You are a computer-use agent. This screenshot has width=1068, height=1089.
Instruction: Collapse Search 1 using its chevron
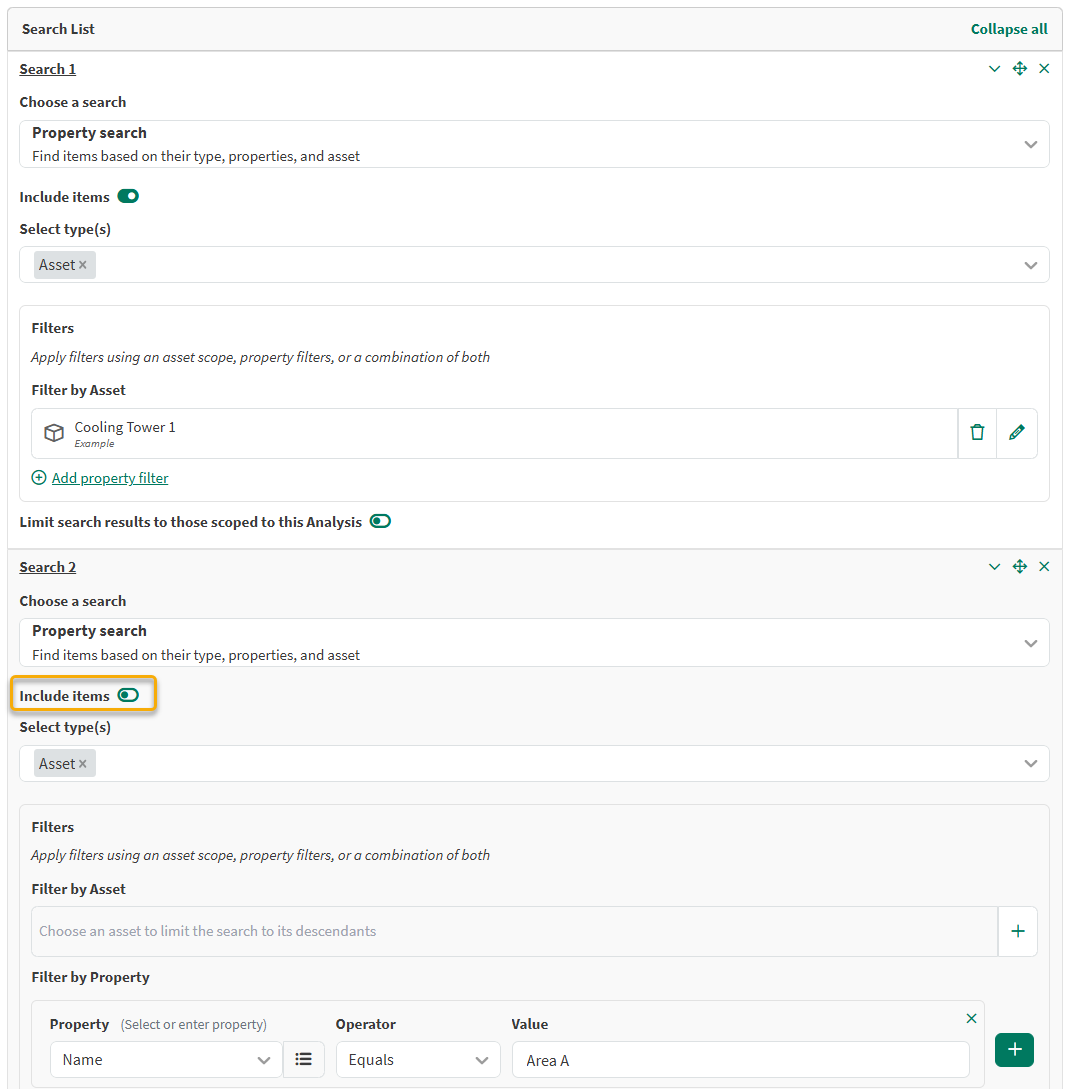994,69
